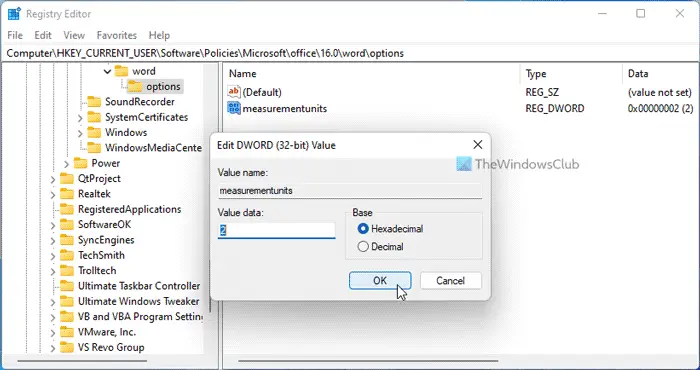Expand the Ultimate Windows Tweaker key
Image resolution: width=700 pixels, height=370 pixels.
[x=53, y=302]
